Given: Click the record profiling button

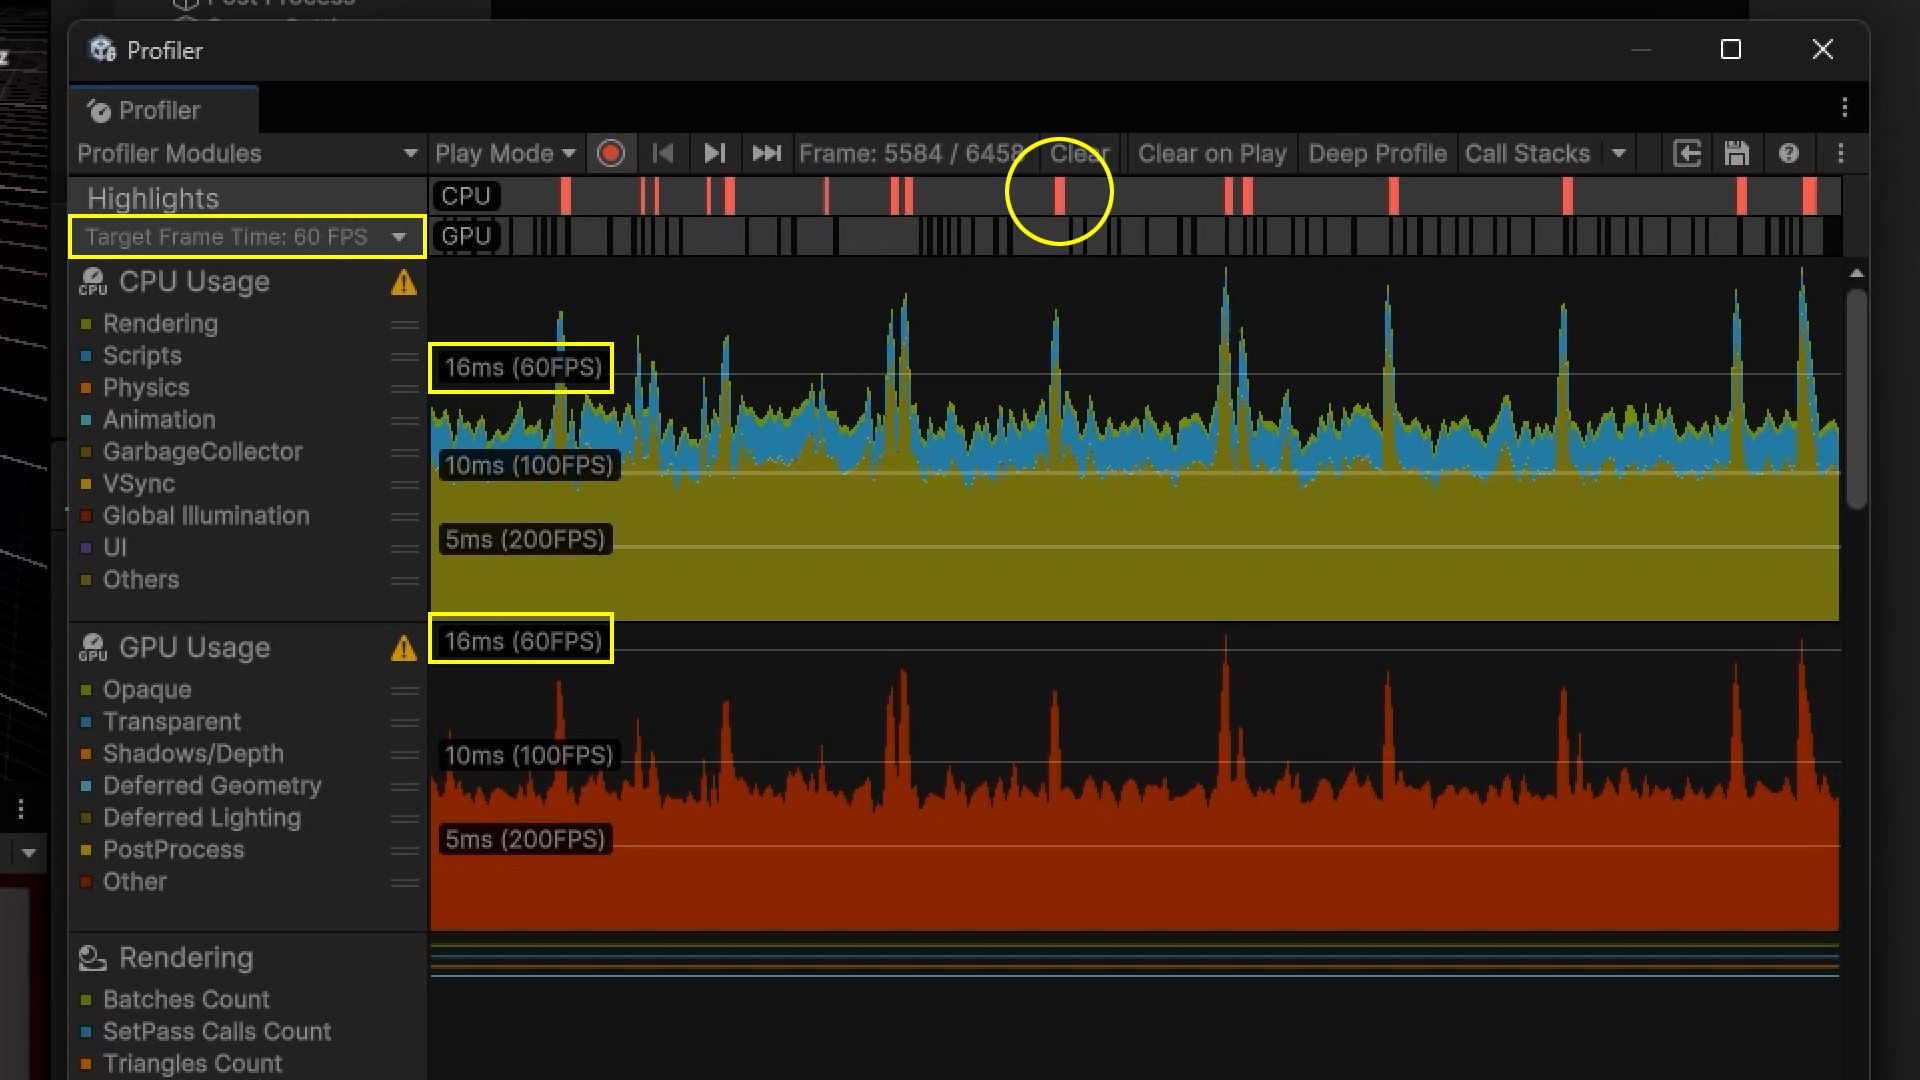Looking at the screenshot, I should click(x=610, y=154).
